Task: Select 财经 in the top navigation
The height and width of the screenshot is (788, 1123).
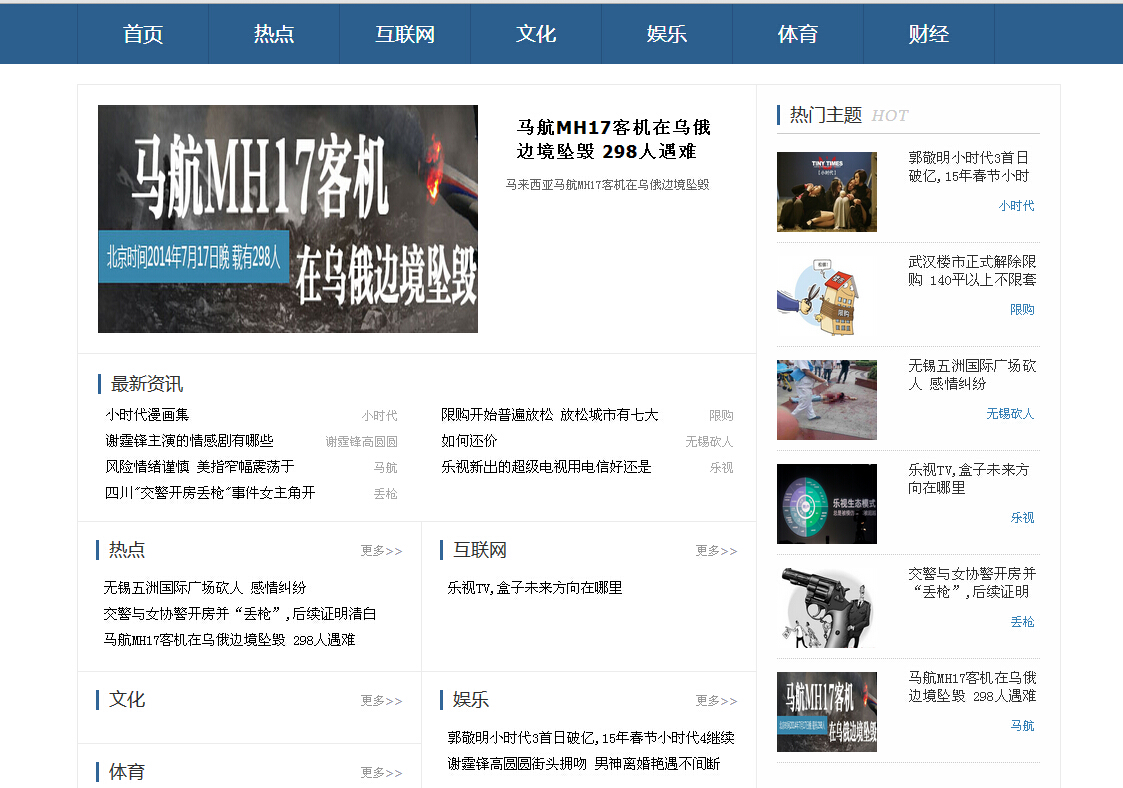Action: (x=928, y=34)
